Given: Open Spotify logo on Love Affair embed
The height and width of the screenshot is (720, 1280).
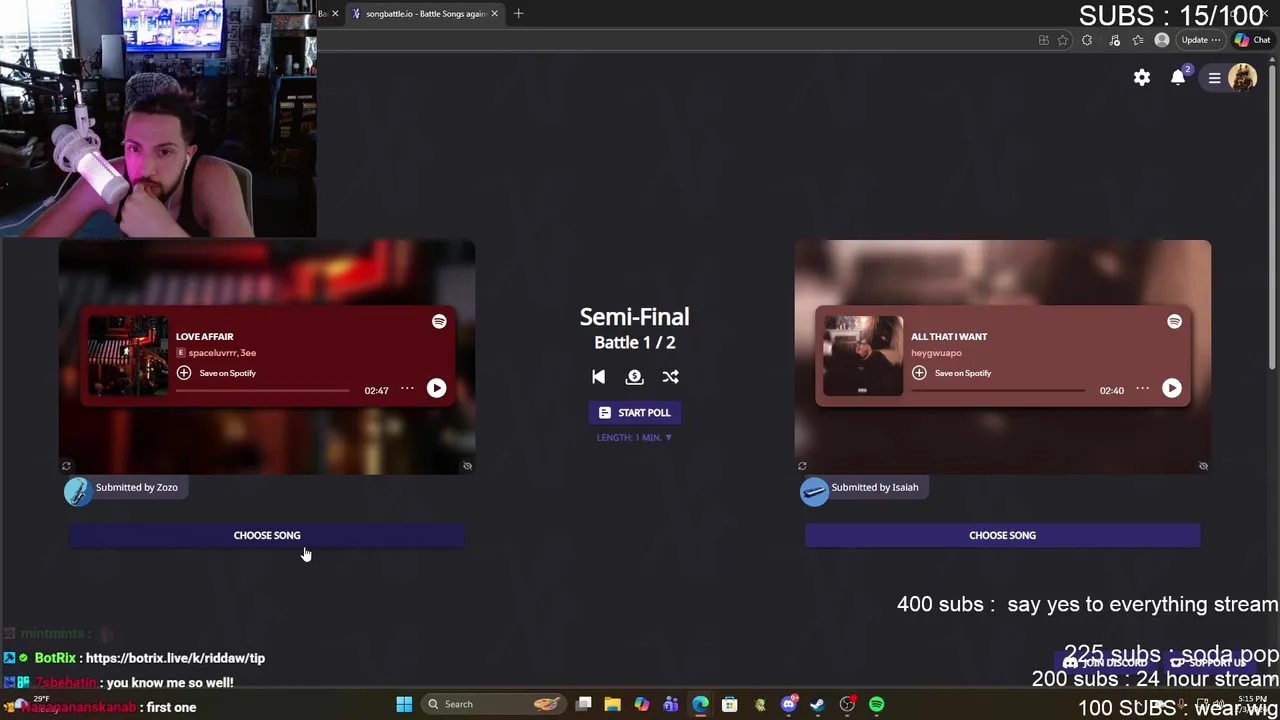Looking at the screenshot, I should point(439,321).
